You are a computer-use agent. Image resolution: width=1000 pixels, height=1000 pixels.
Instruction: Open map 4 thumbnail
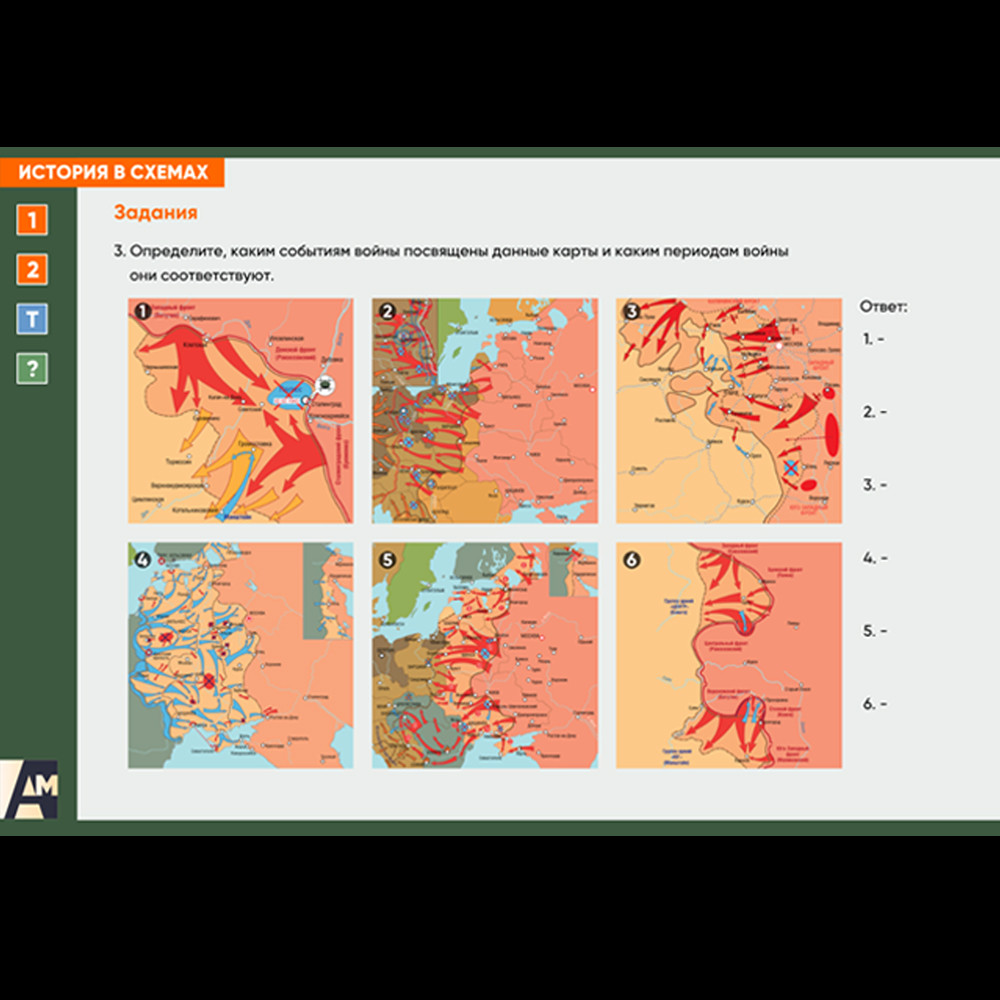(240, 655)
